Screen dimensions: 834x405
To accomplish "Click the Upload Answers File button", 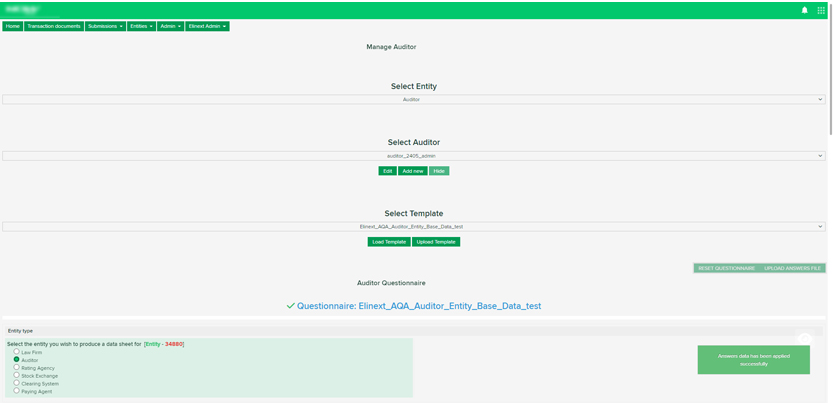I will (x=792, y=268).
